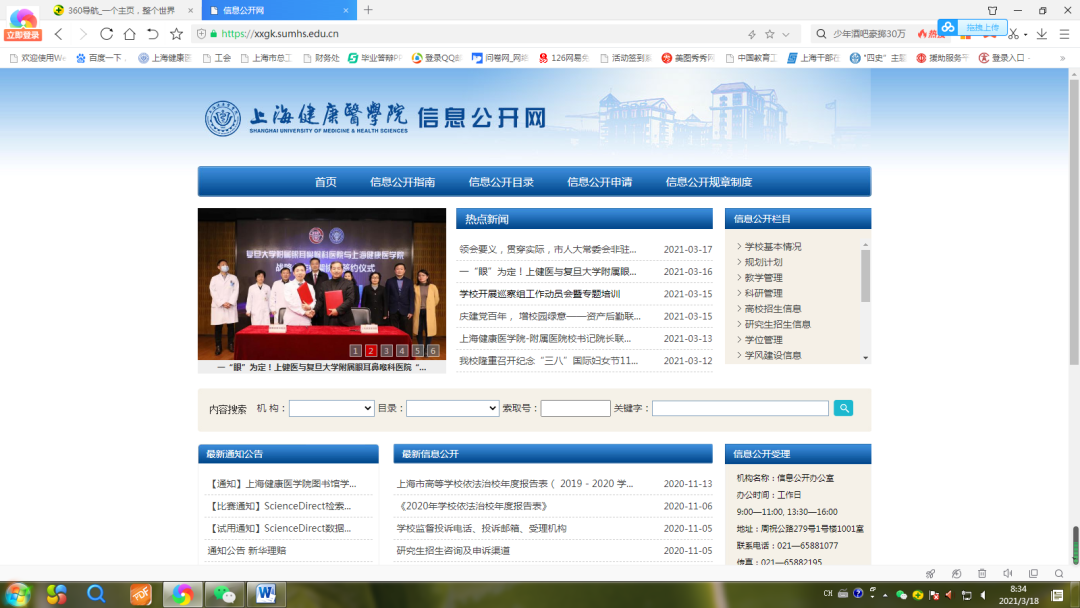Show slide 4 of the news carousel
1080x608 pixels.
pos(402,351)
